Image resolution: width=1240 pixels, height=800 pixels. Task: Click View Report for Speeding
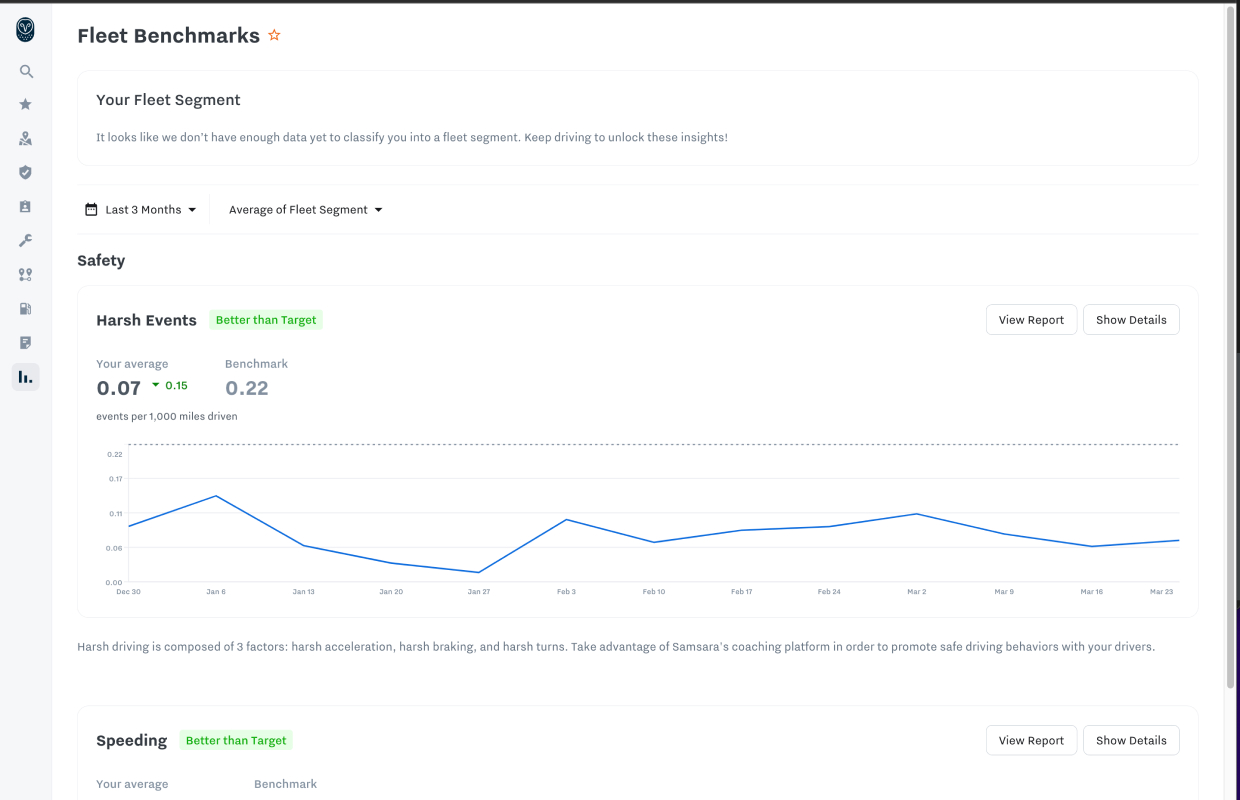1031,741
